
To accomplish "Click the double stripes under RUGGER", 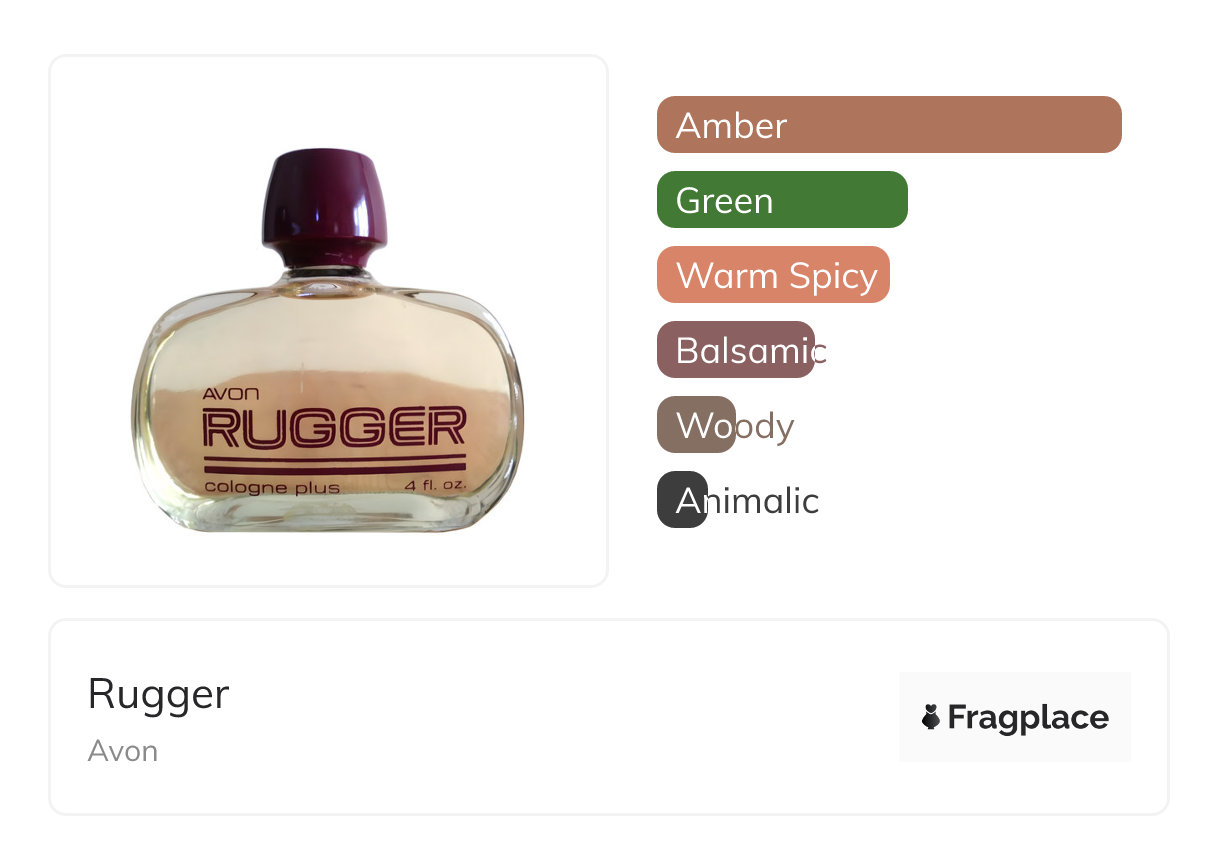I will pos(334,464).
